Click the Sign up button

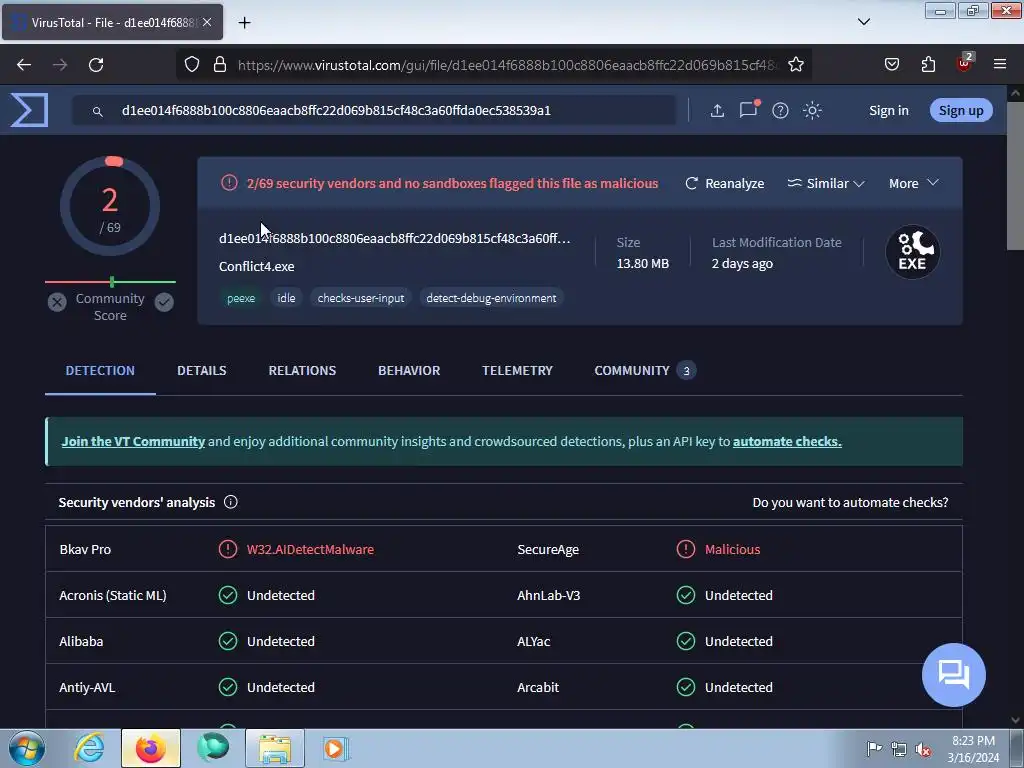[x=961, y=110]
